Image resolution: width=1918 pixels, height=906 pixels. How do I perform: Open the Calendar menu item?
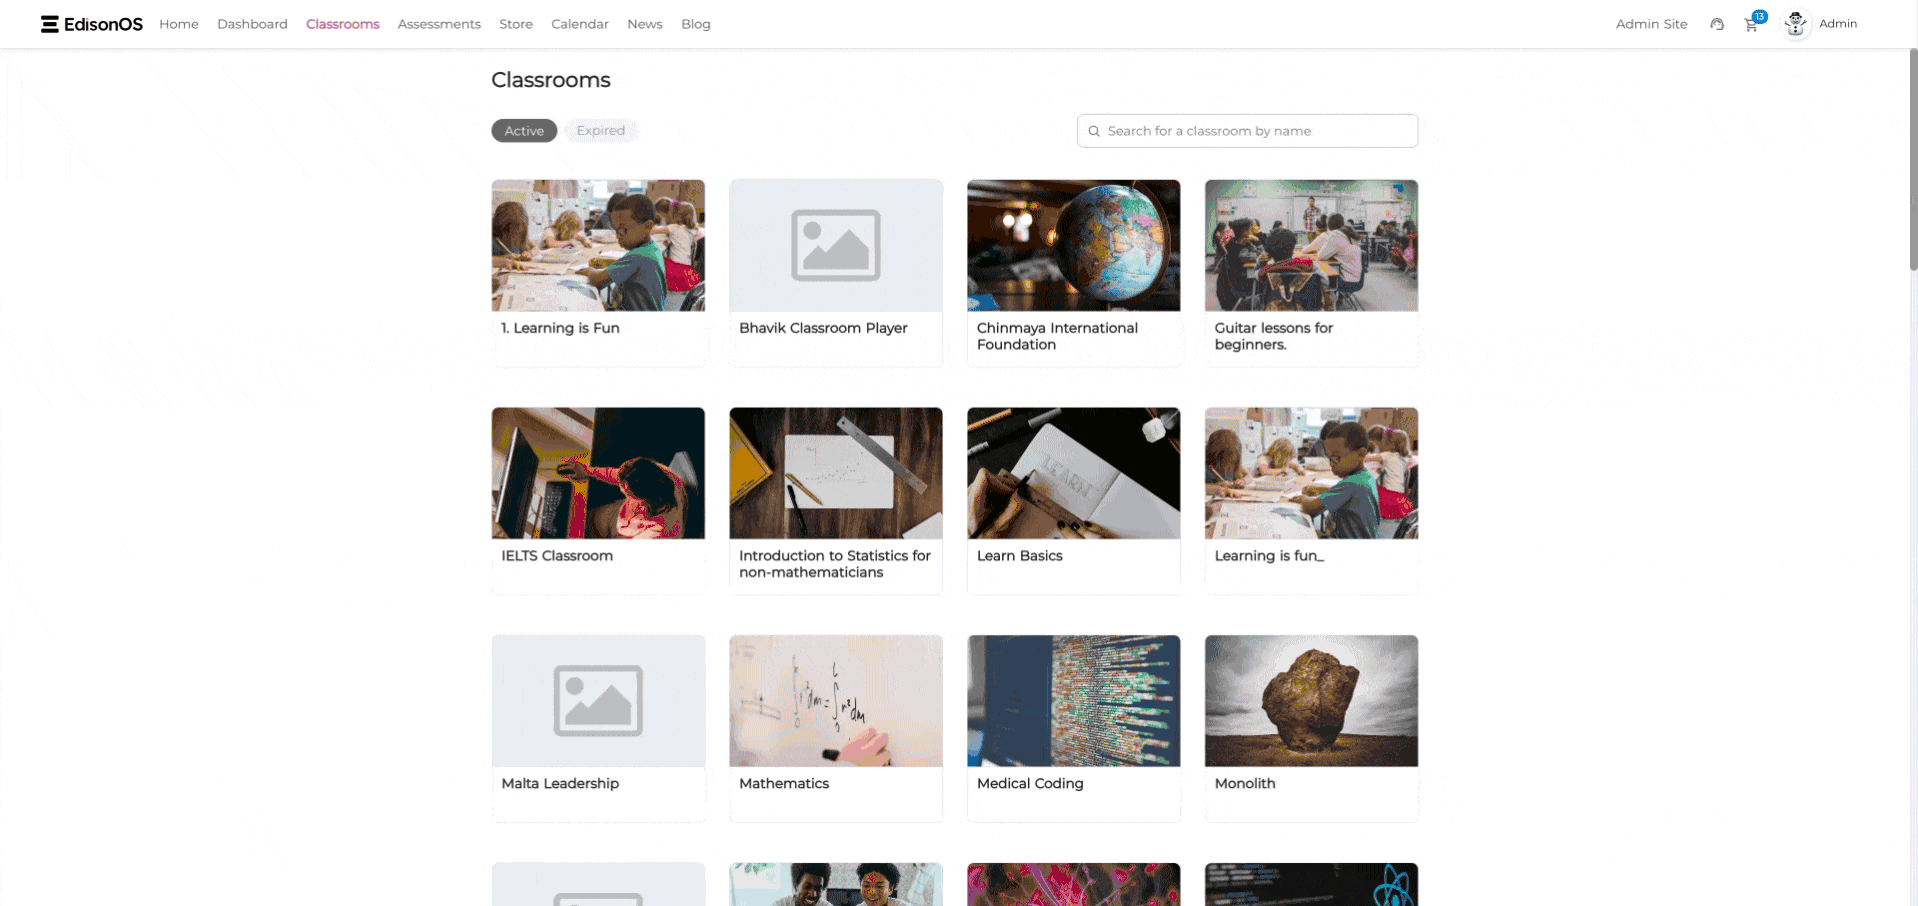click(580, 24)
